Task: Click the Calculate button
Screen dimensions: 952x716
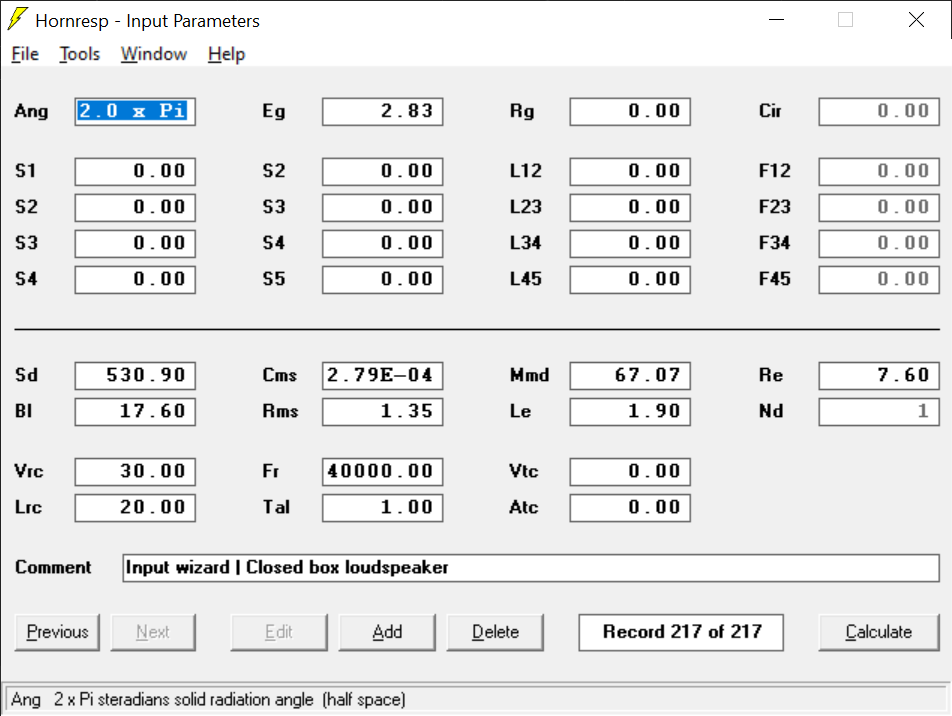Action: point(879,632)
